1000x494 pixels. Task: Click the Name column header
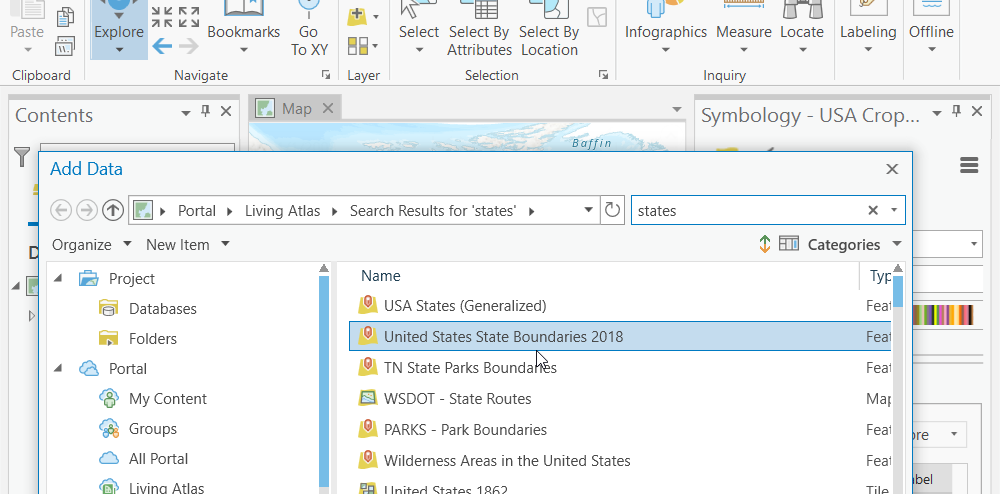click(x=381, y=276)
